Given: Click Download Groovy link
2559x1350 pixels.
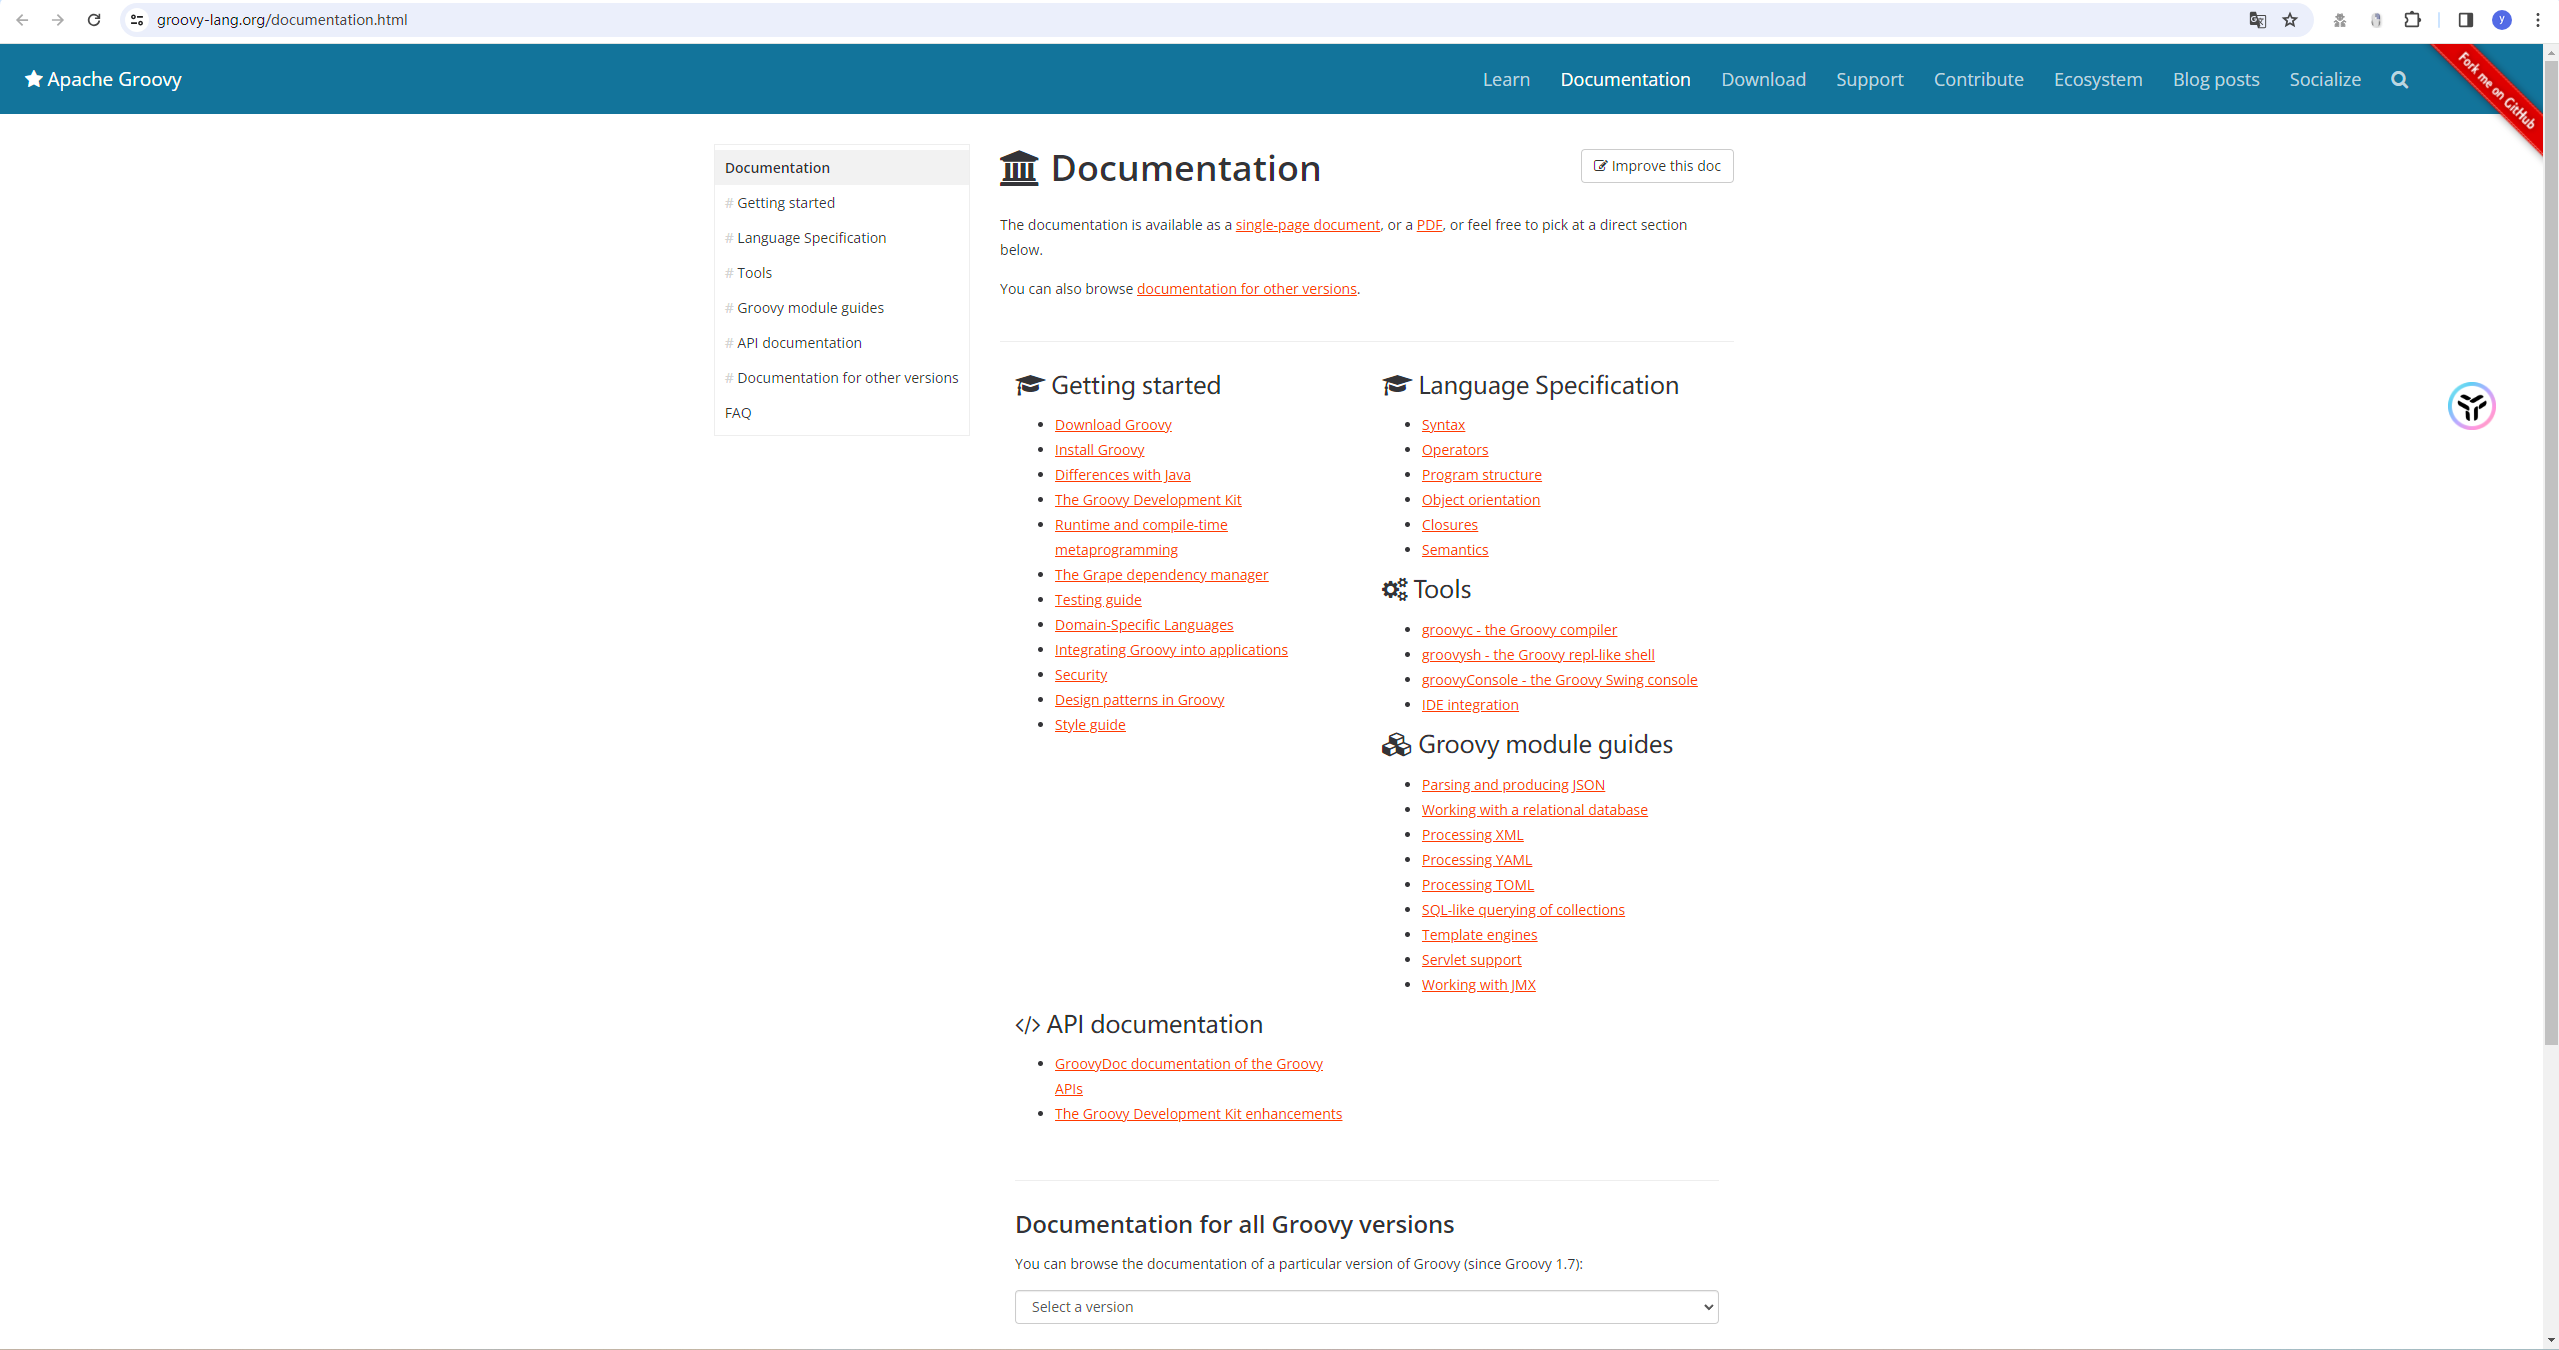Looking at the screenshot, I should [1113, 425].
